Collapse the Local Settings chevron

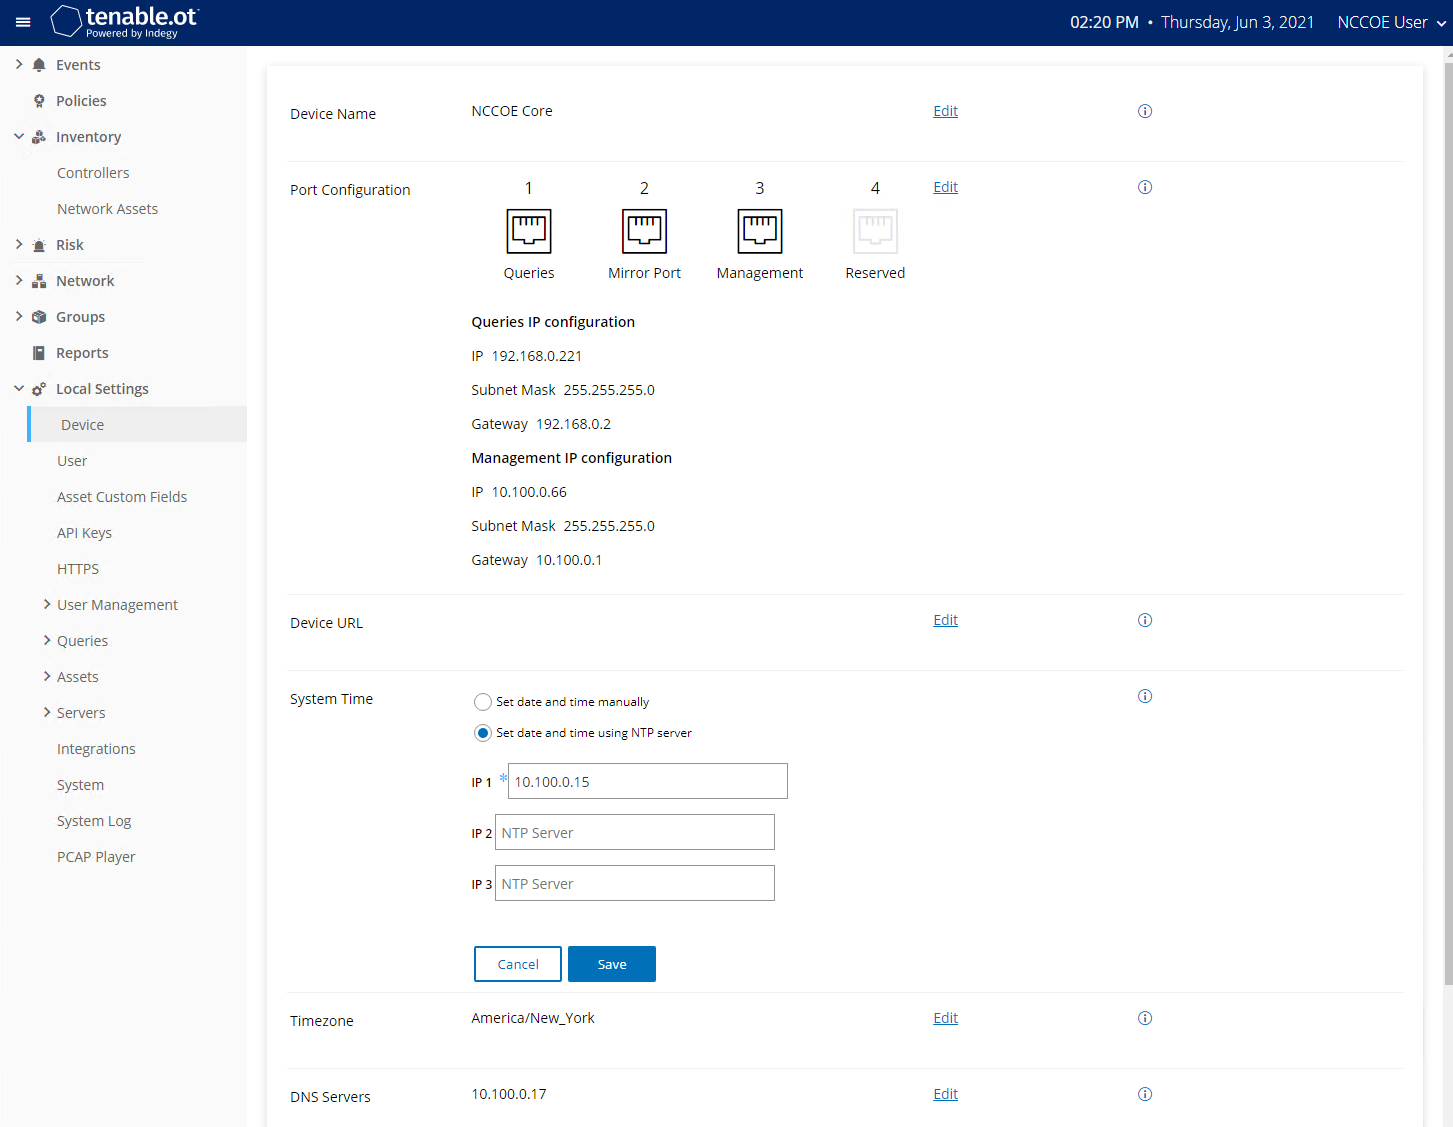(x=19, y=388)
